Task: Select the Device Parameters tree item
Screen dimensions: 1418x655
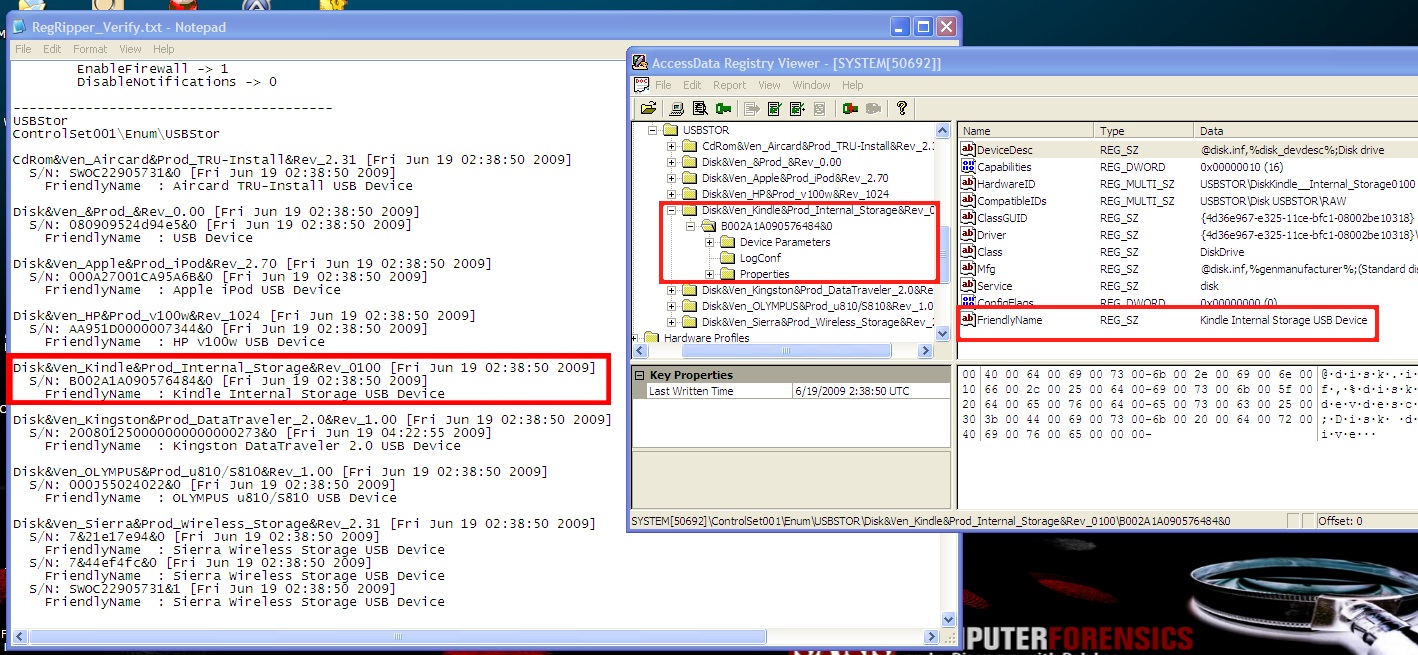Action: (785, 242)
